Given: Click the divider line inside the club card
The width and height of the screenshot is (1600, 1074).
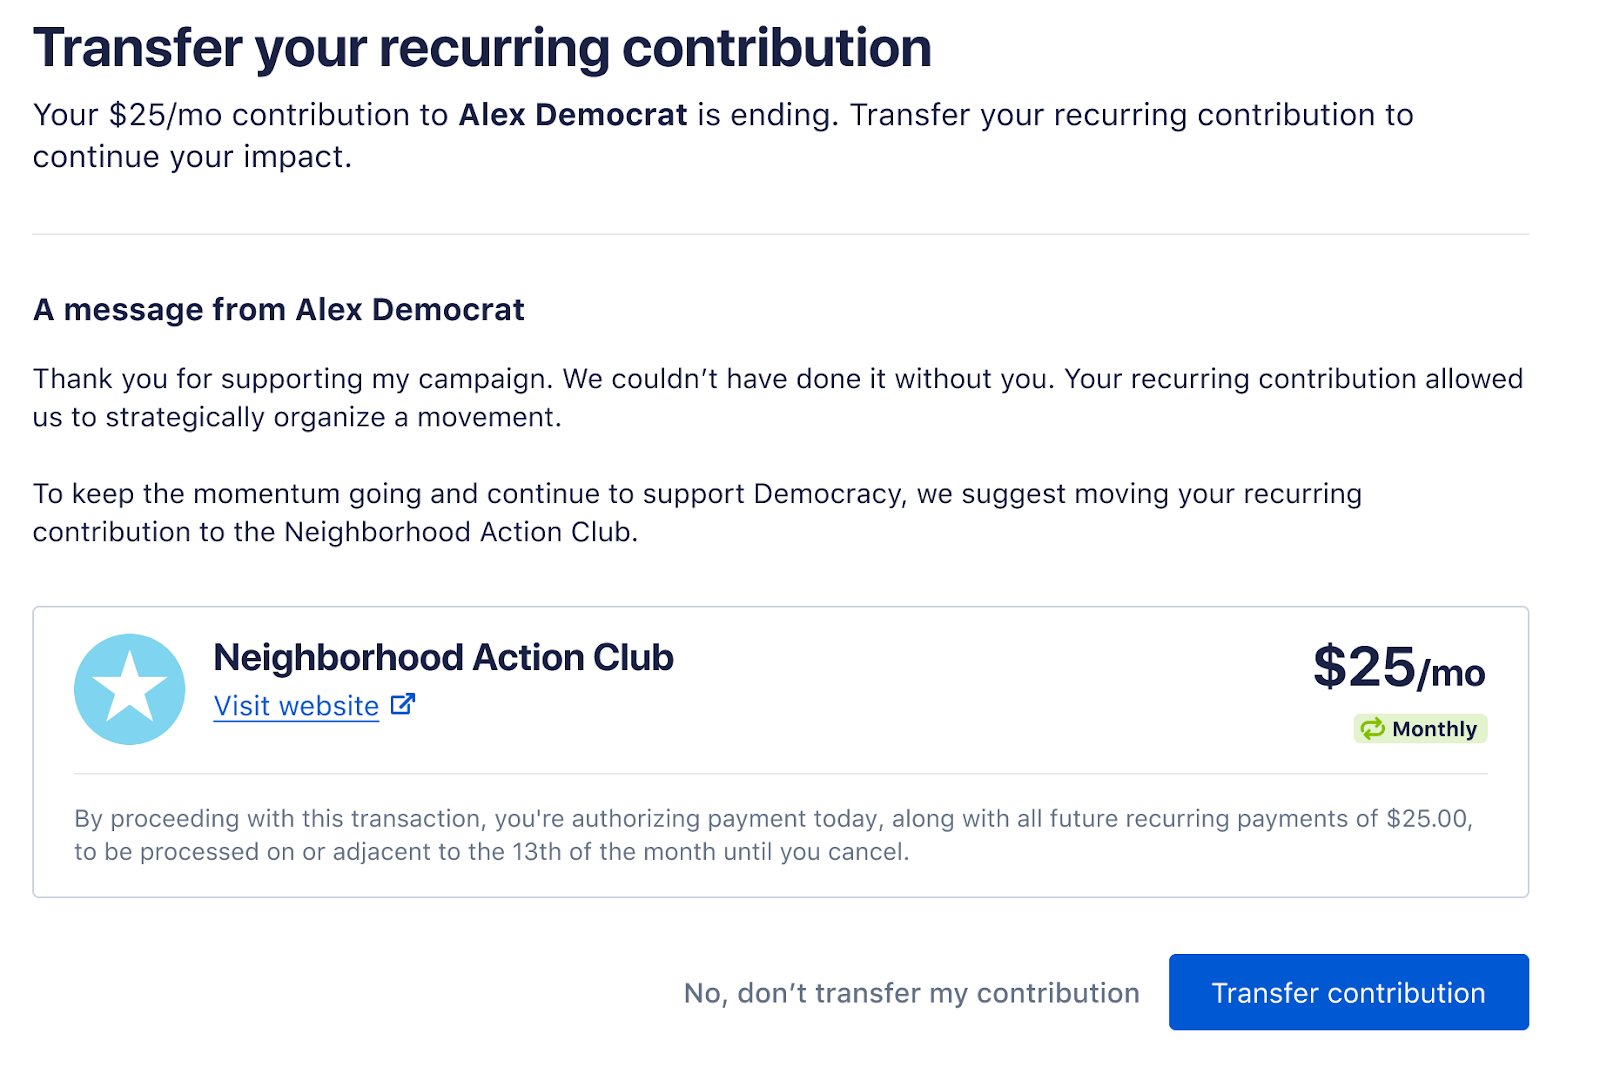Looking at the screenshot, I should pyautogui.click(x=780, y=773).
